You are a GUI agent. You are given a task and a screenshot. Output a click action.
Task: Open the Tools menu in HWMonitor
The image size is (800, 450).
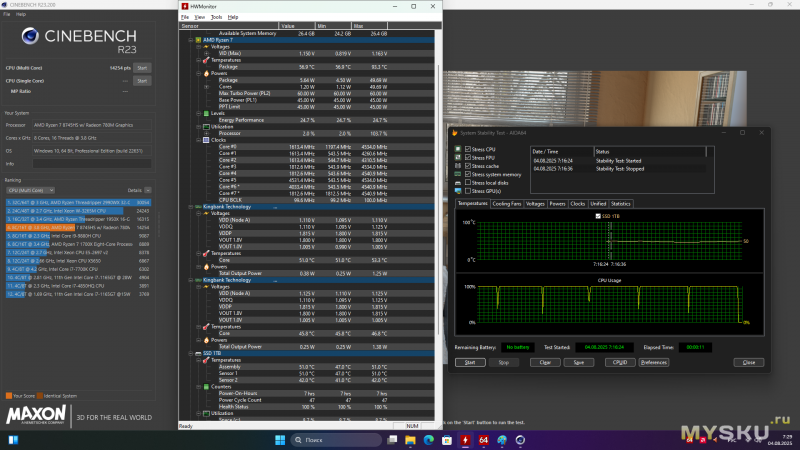pos(216,17)
